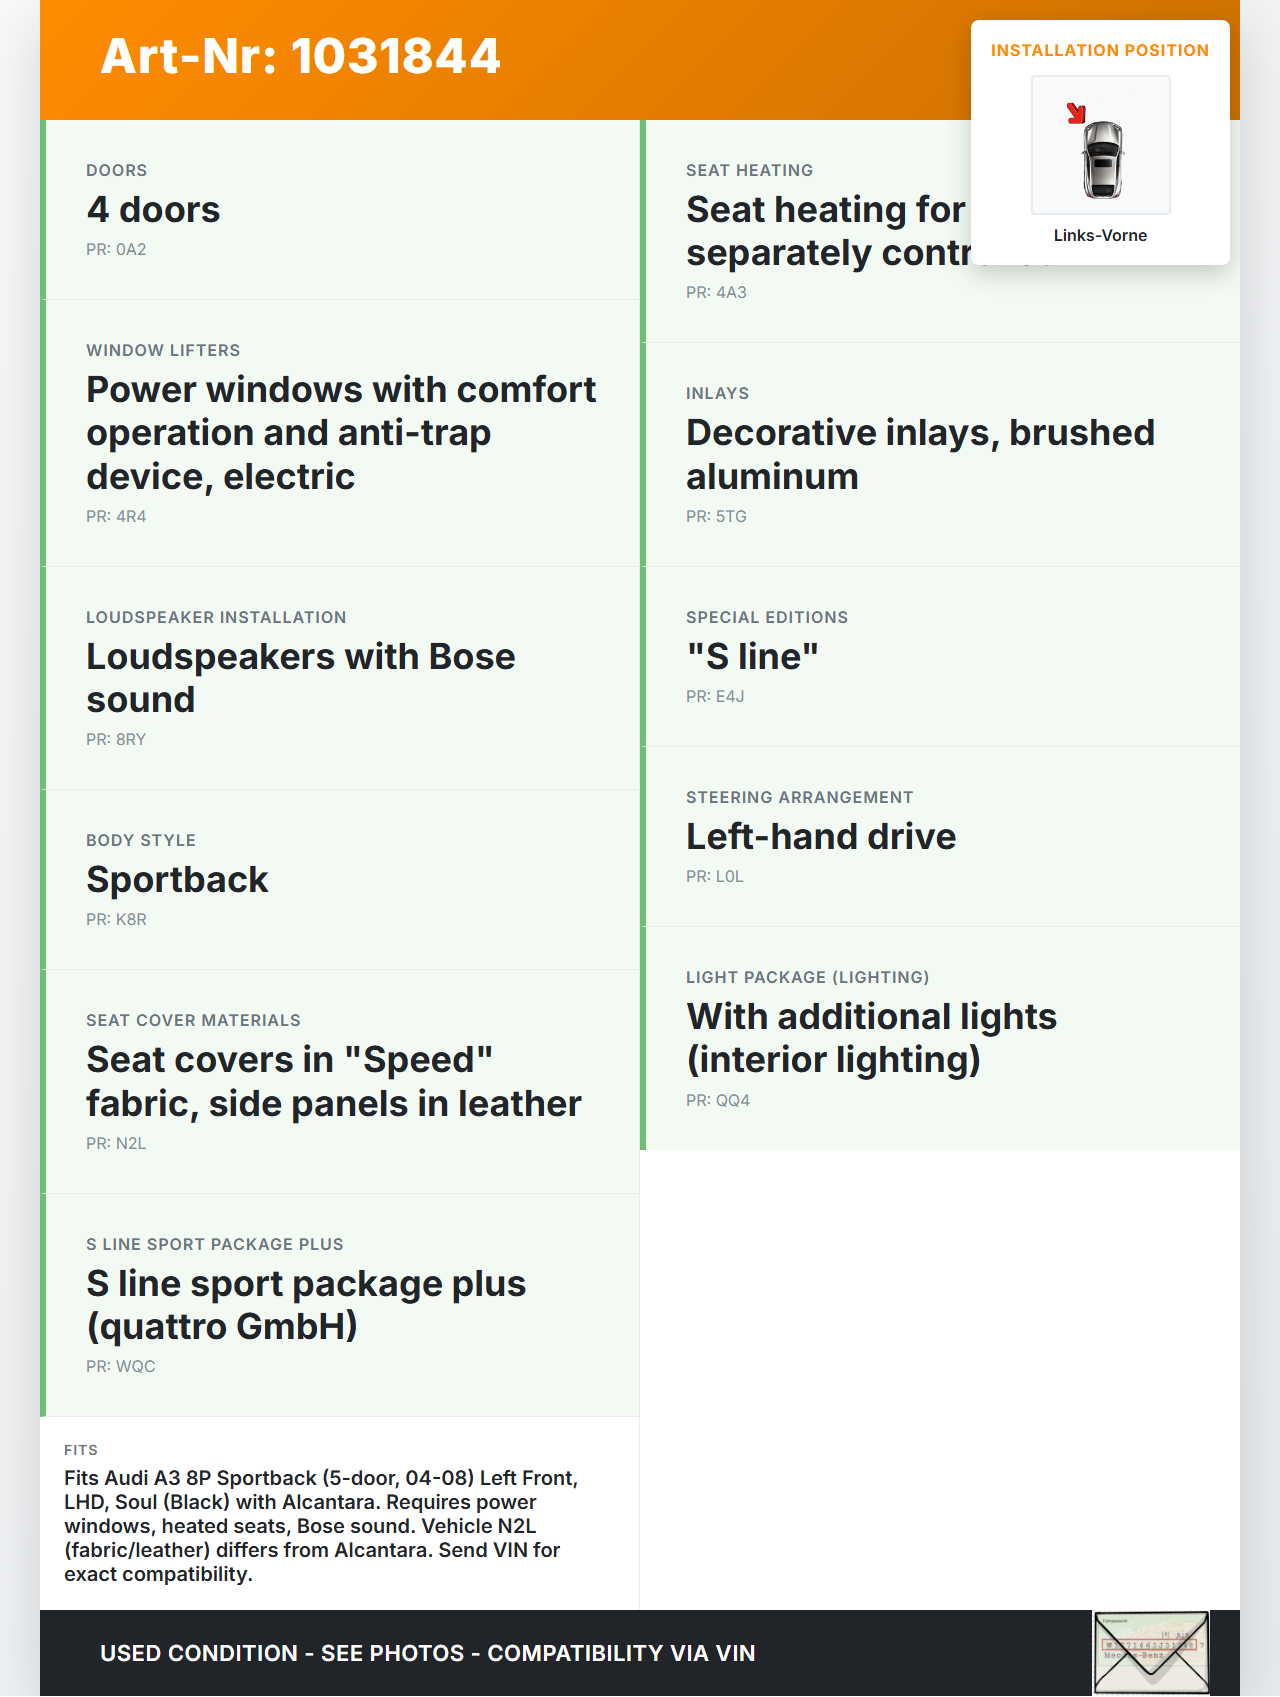Select the "S line" special edition entry

click(x=752, y=657)
